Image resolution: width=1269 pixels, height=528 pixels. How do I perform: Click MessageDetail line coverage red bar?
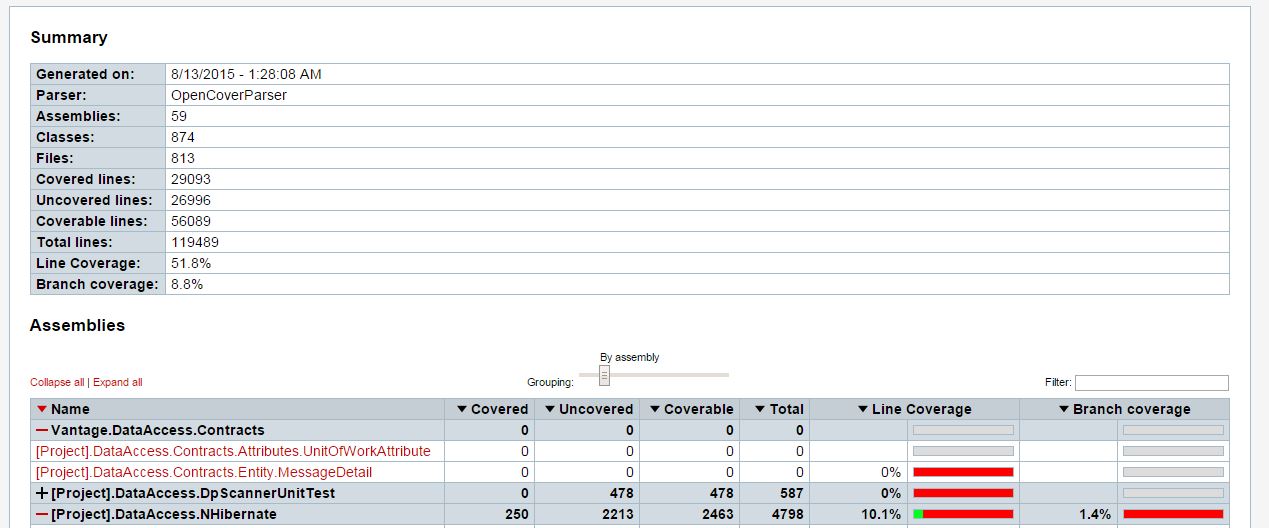[963, 472]
